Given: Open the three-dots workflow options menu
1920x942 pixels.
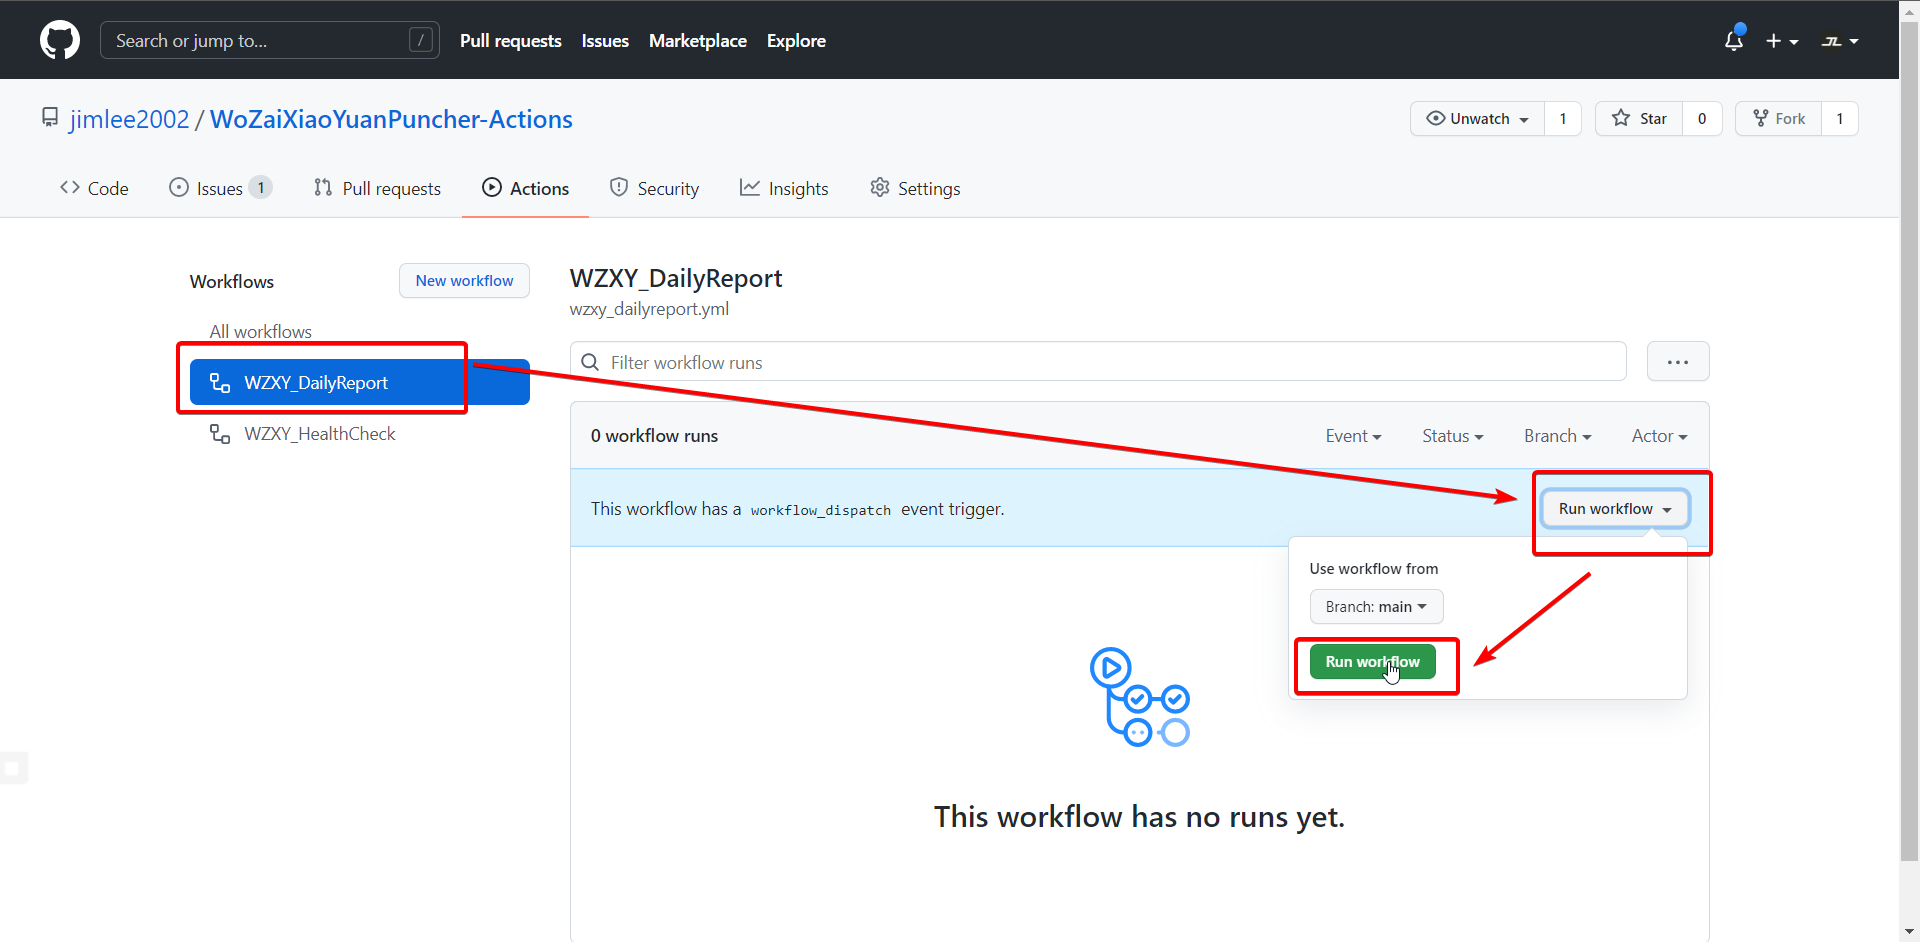Looking at the screenshot, I should coord(1678,362).
